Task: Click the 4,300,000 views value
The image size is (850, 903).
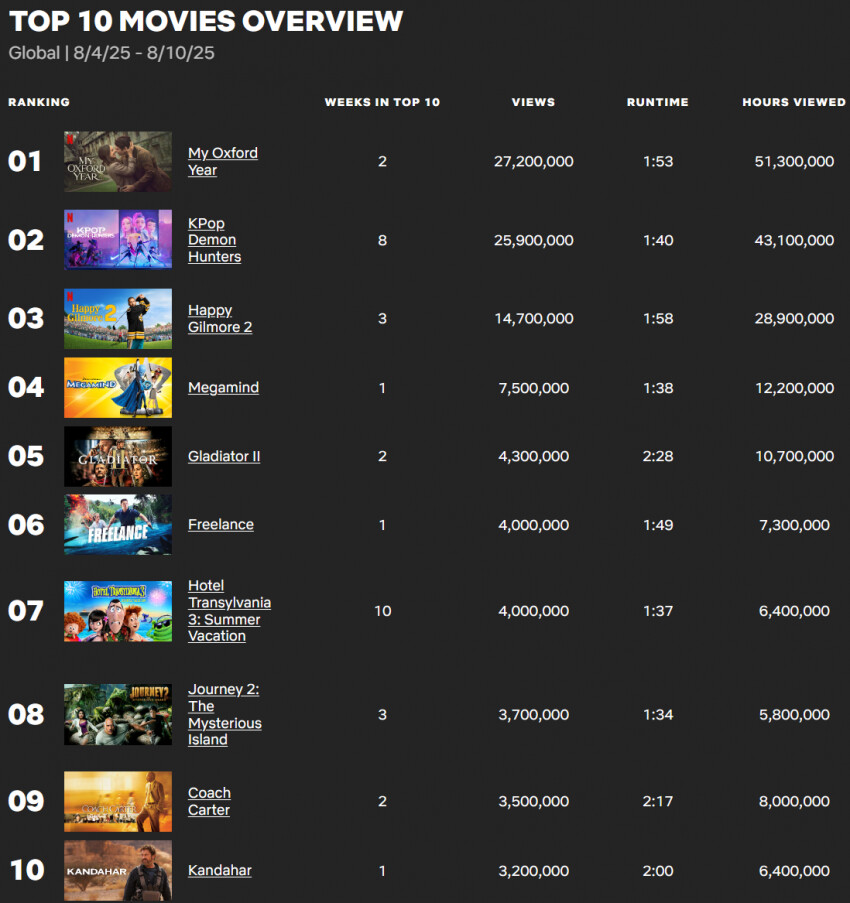Action: pyautogui.click(x=533, y=456)
